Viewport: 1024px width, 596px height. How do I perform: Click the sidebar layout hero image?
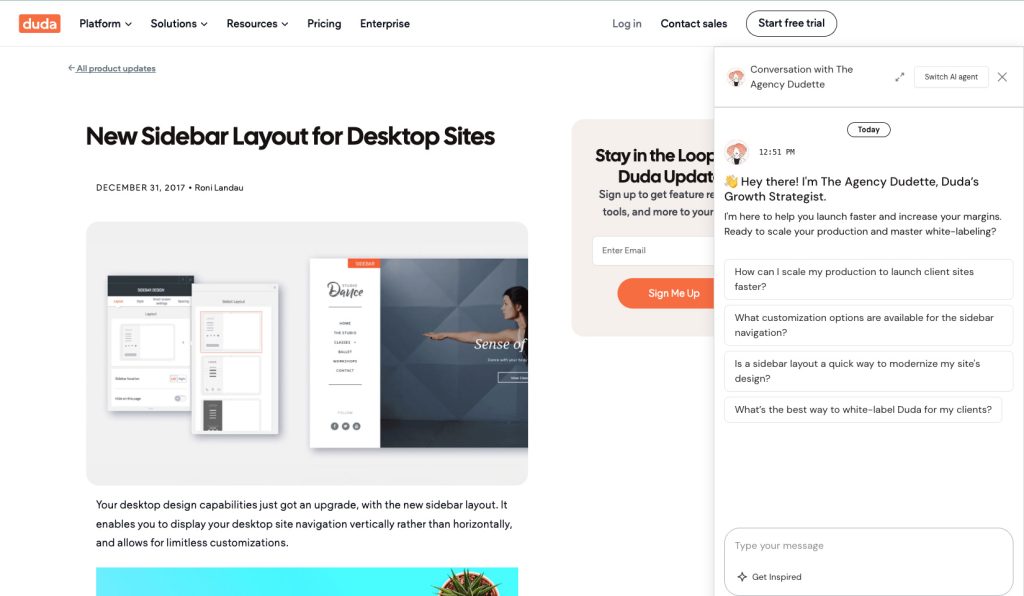[x=307, y=353]
